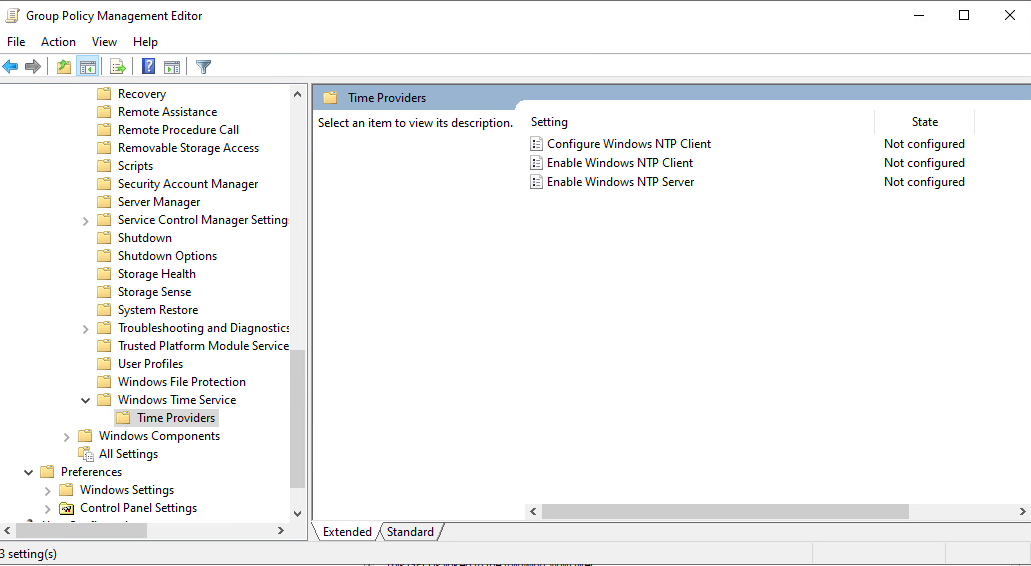This screenshot has height=566, width=1031.
Task: Select Enable Windows NTP Server setting
Action: click(x=620, y=182)
